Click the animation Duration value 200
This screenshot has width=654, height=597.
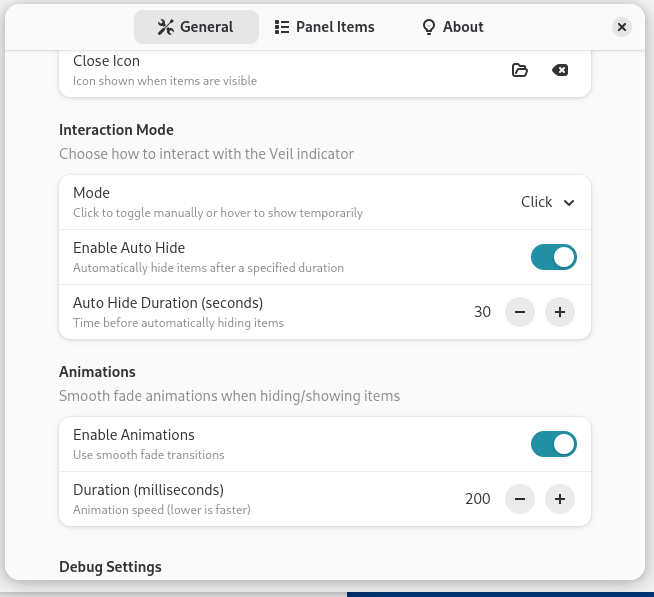click(x=478, y=499)
